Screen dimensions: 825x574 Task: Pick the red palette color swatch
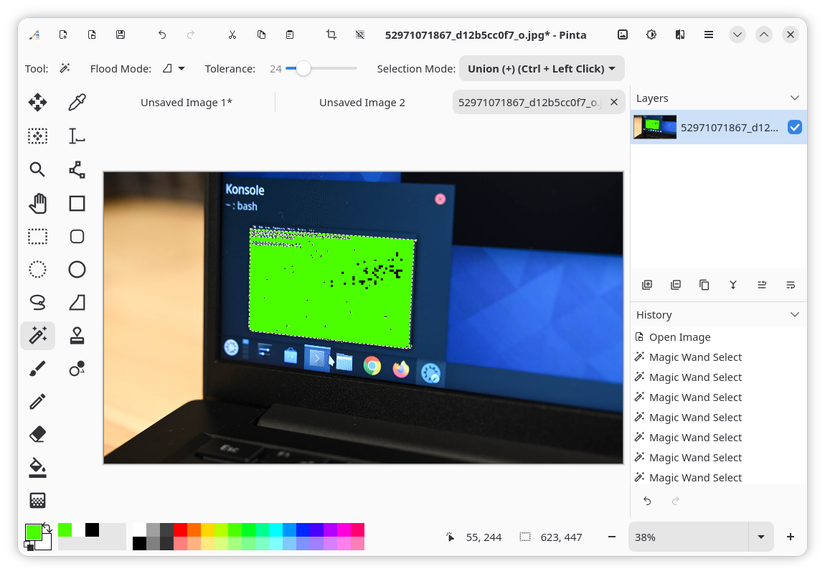click(180, 529)
